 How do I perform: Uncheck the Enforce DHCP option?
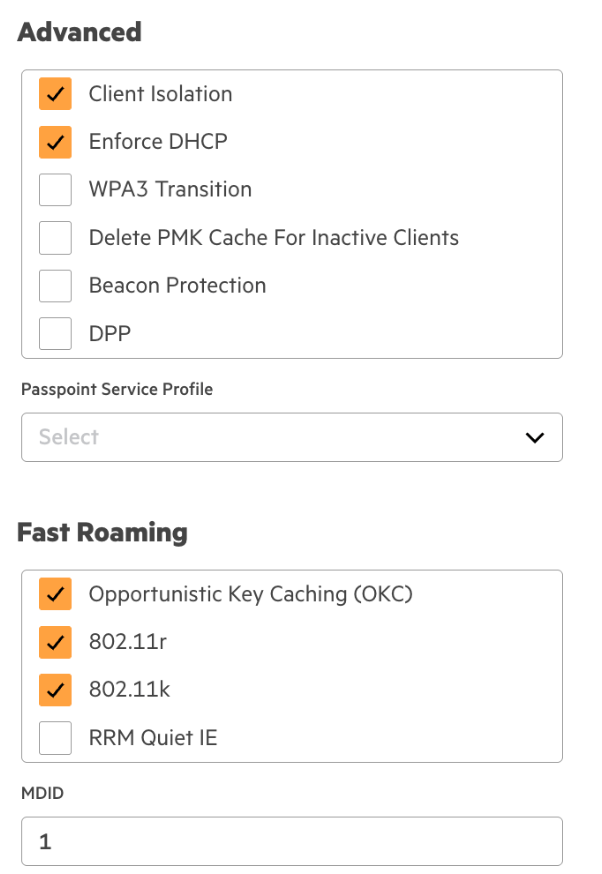tap(55, 142)
